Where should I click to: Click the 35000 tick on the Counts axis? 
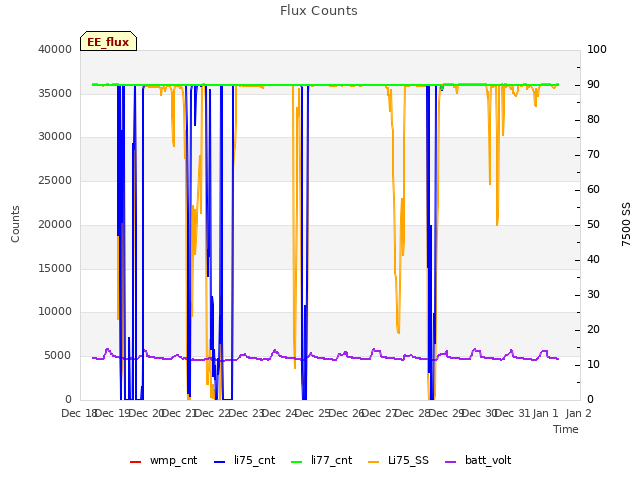55,93
